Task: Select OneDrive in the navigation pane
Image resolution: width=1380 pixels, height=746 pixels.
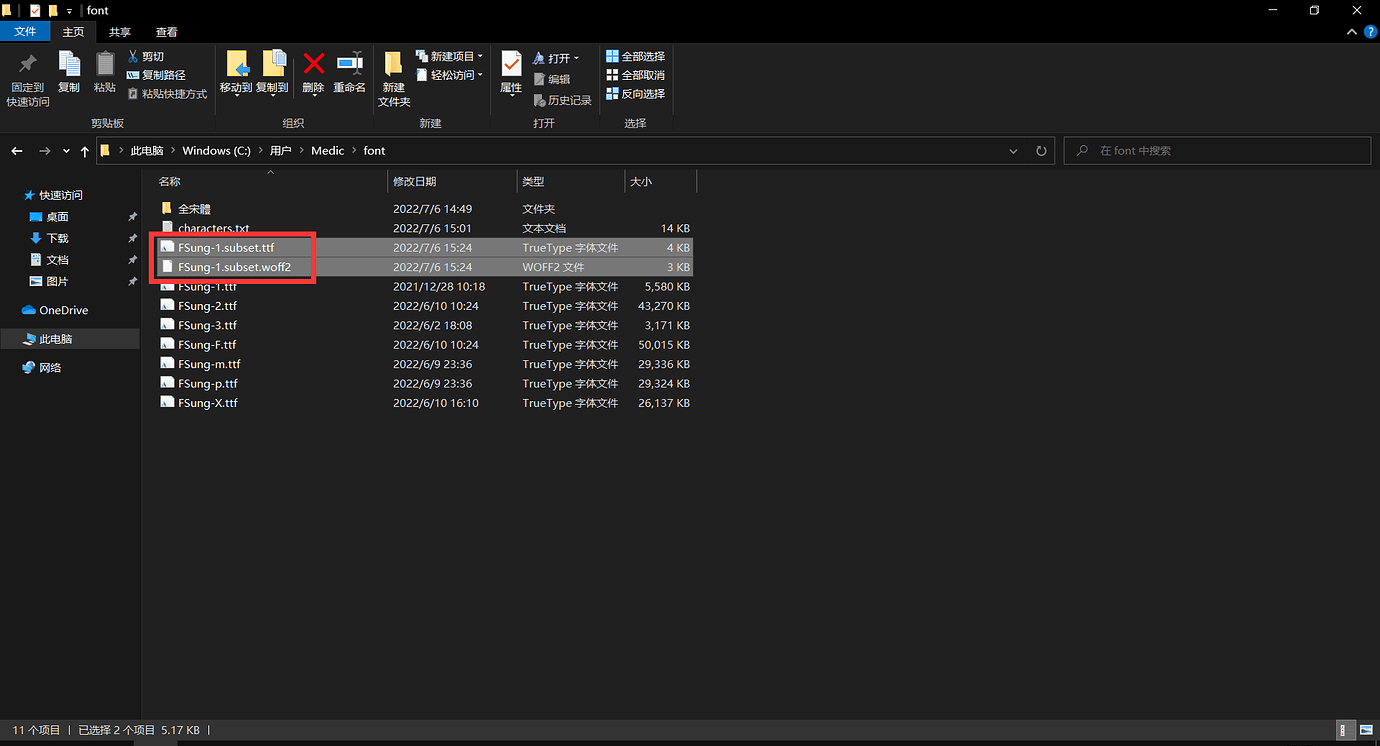Action: click(63, 310)
